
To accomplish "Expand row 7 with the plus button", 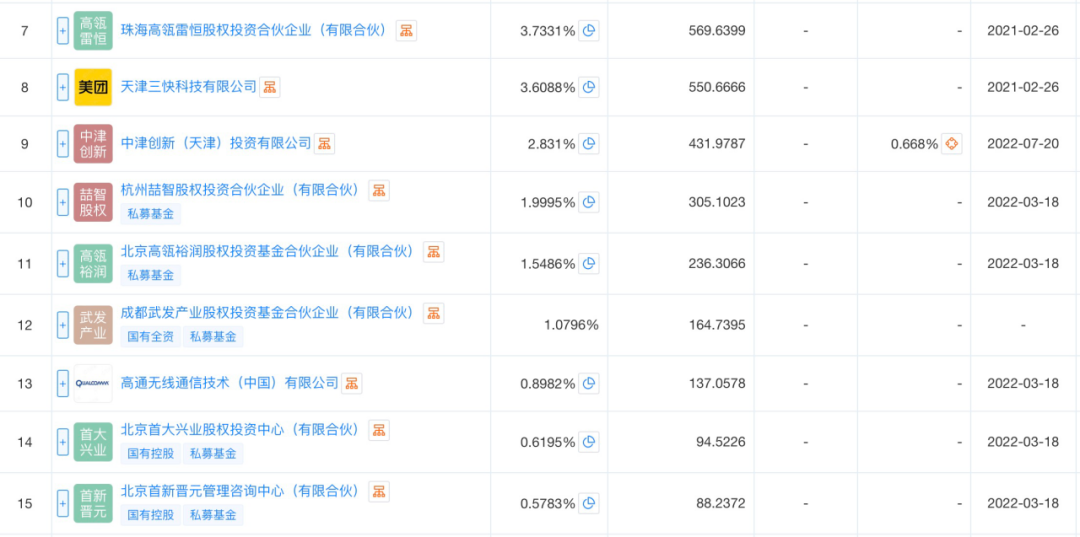I will tap(63, 31).
